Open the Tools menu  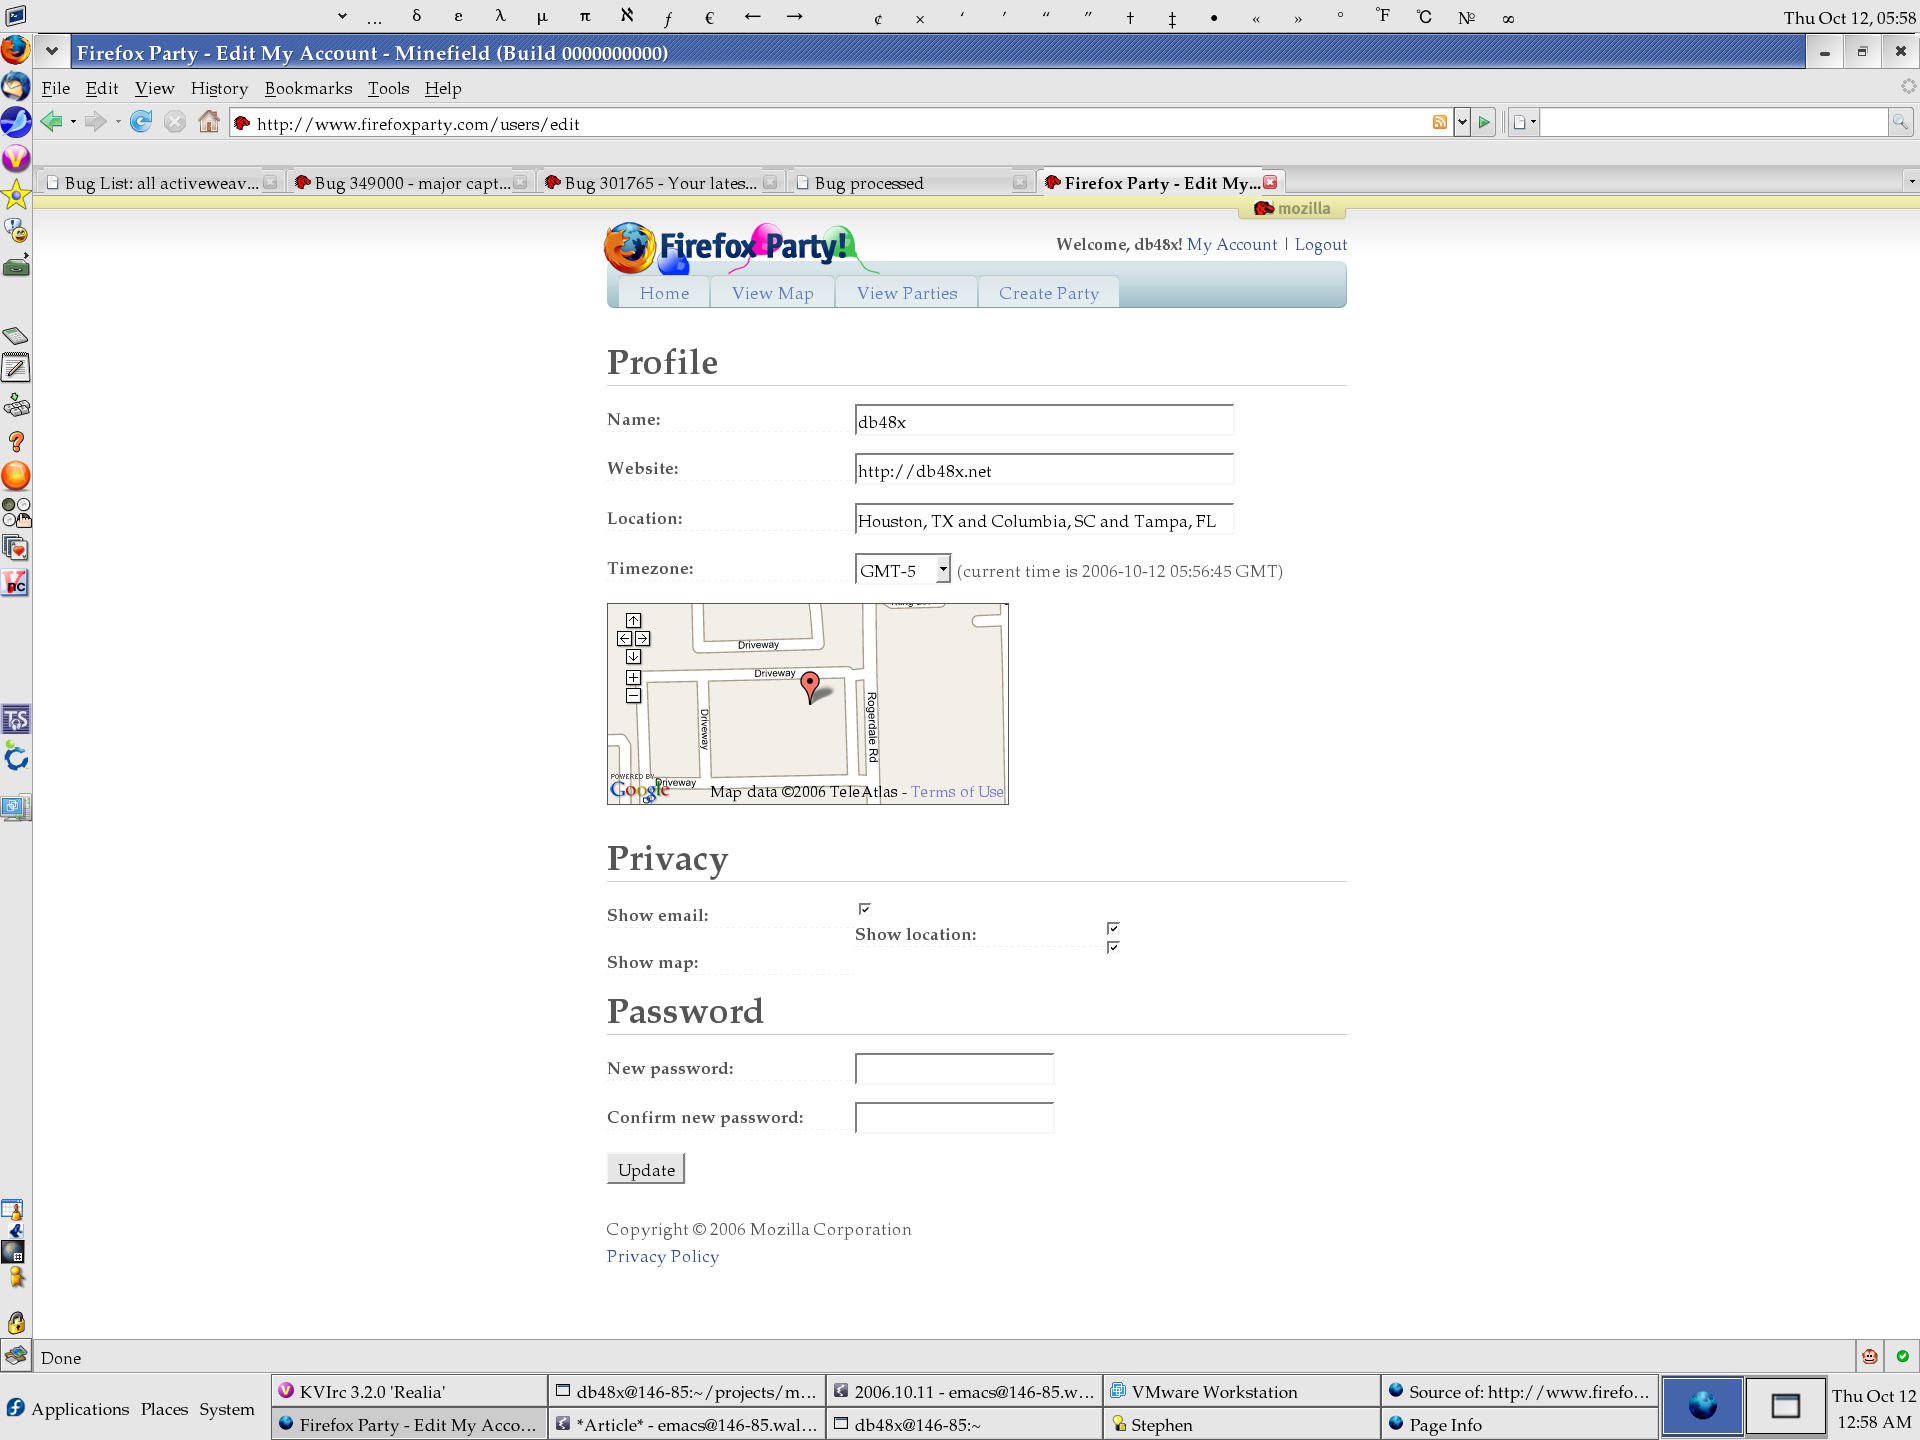coord(388,88)
